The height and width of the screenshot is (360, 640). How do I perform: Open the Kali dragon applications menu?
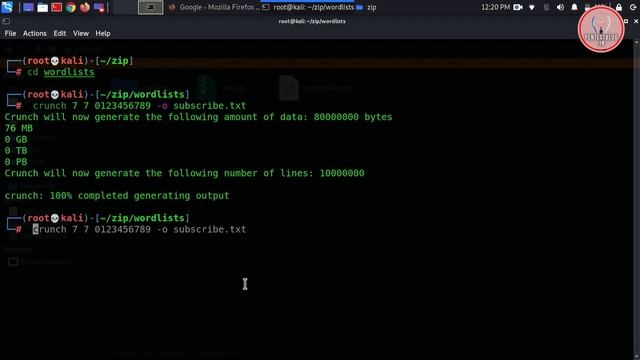(7, 7)
